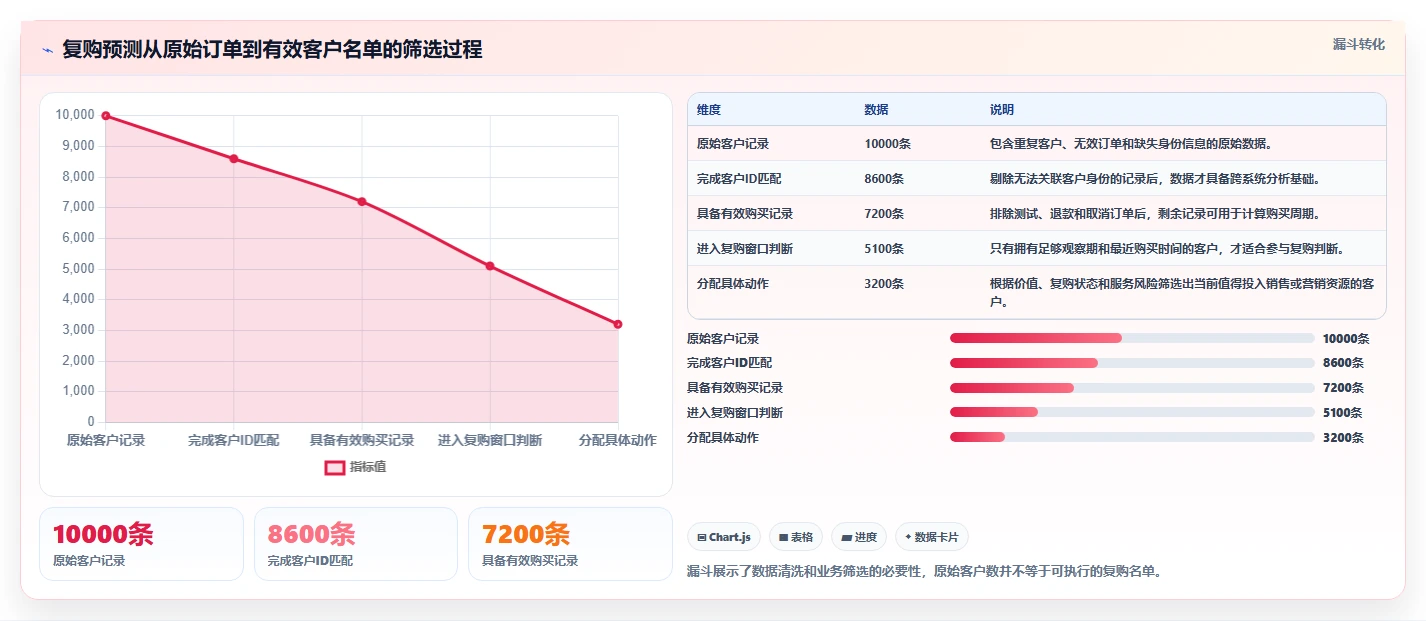Click the 原始客户记录 progress bar

(1132, 338)
